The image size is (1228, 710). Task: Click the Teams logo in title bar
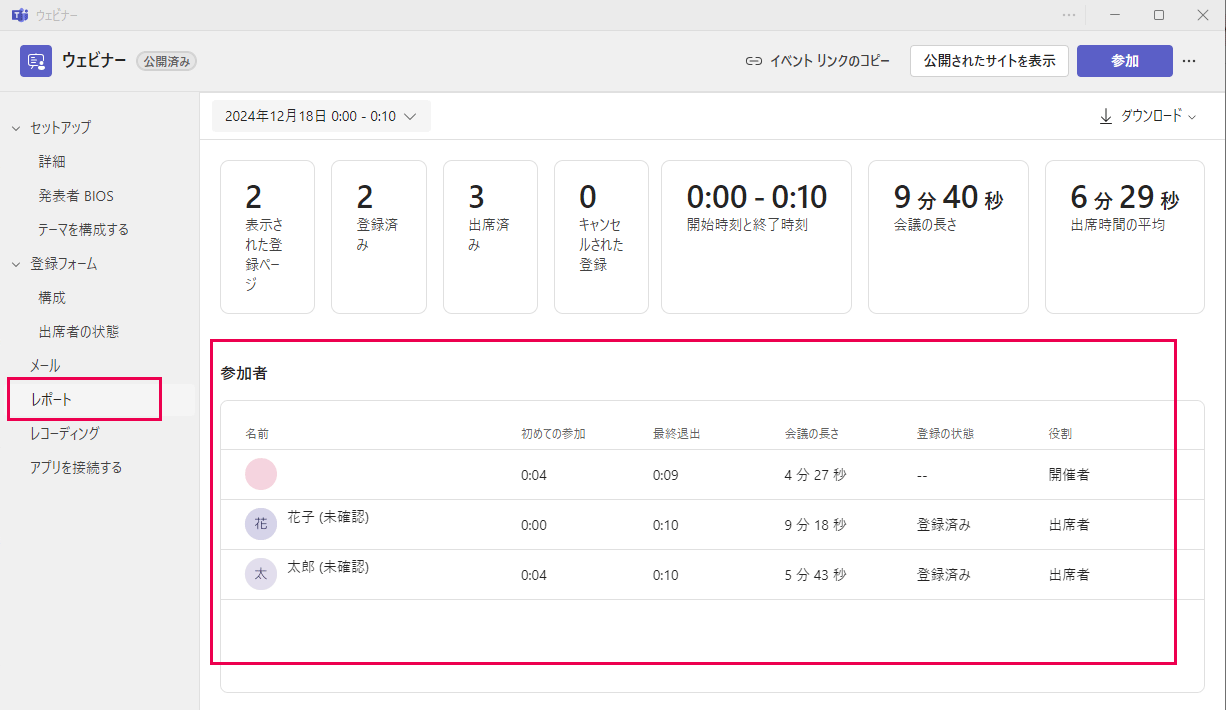[x=18, y=15]
